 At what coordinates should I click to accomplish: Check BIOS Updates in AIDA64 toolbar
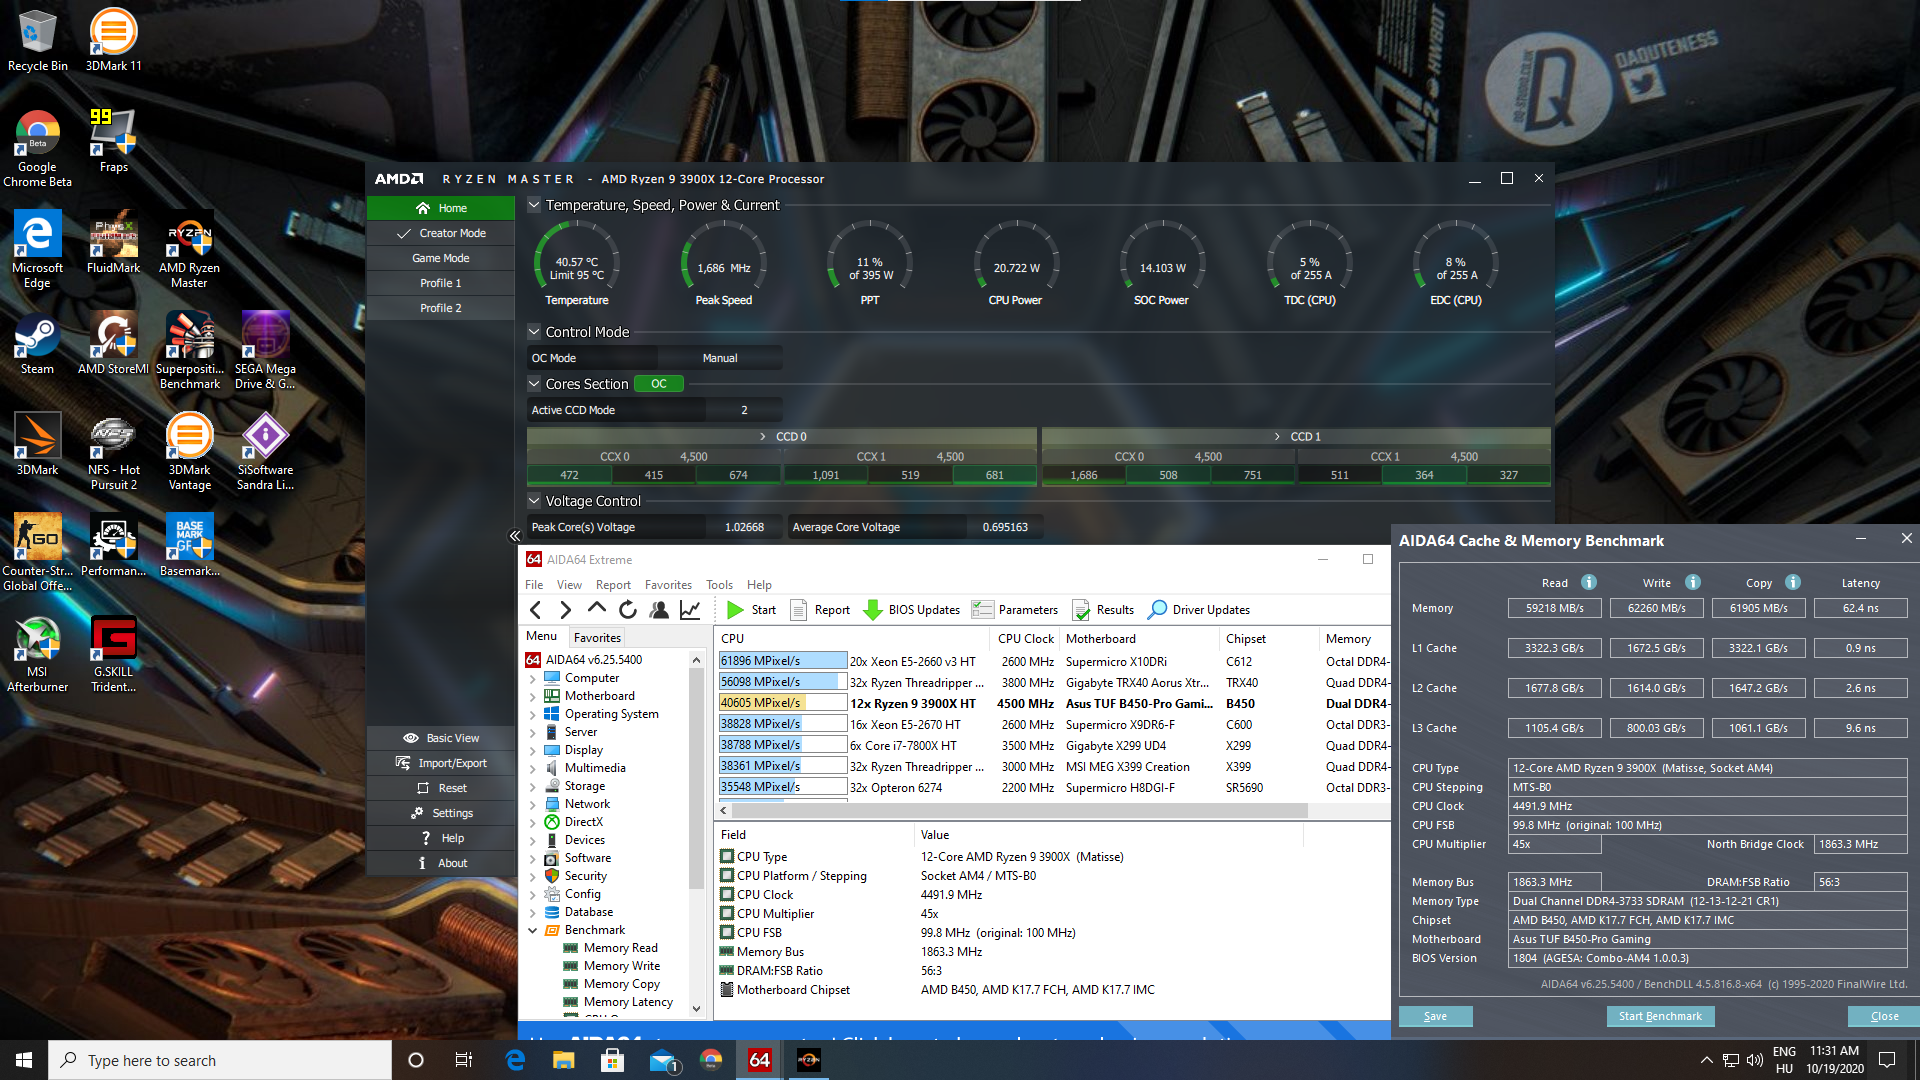(x=912, y=610)
